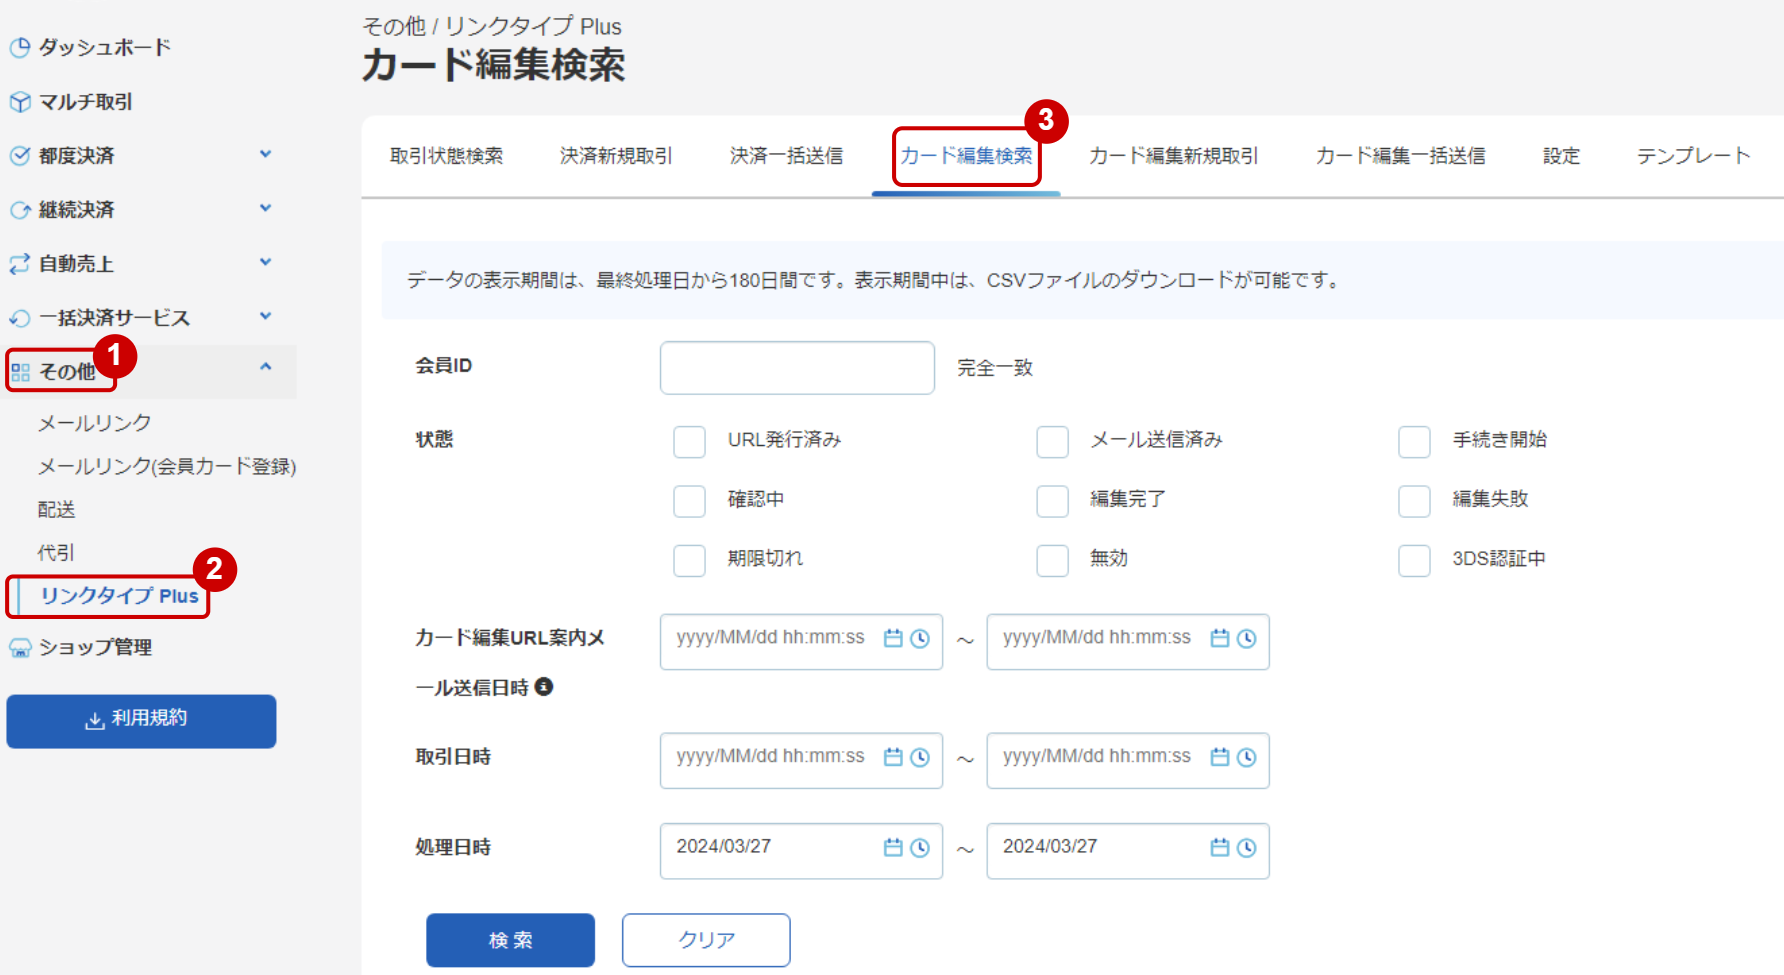Open calendar for 処理日時 start date

click(x=893, y=847)
